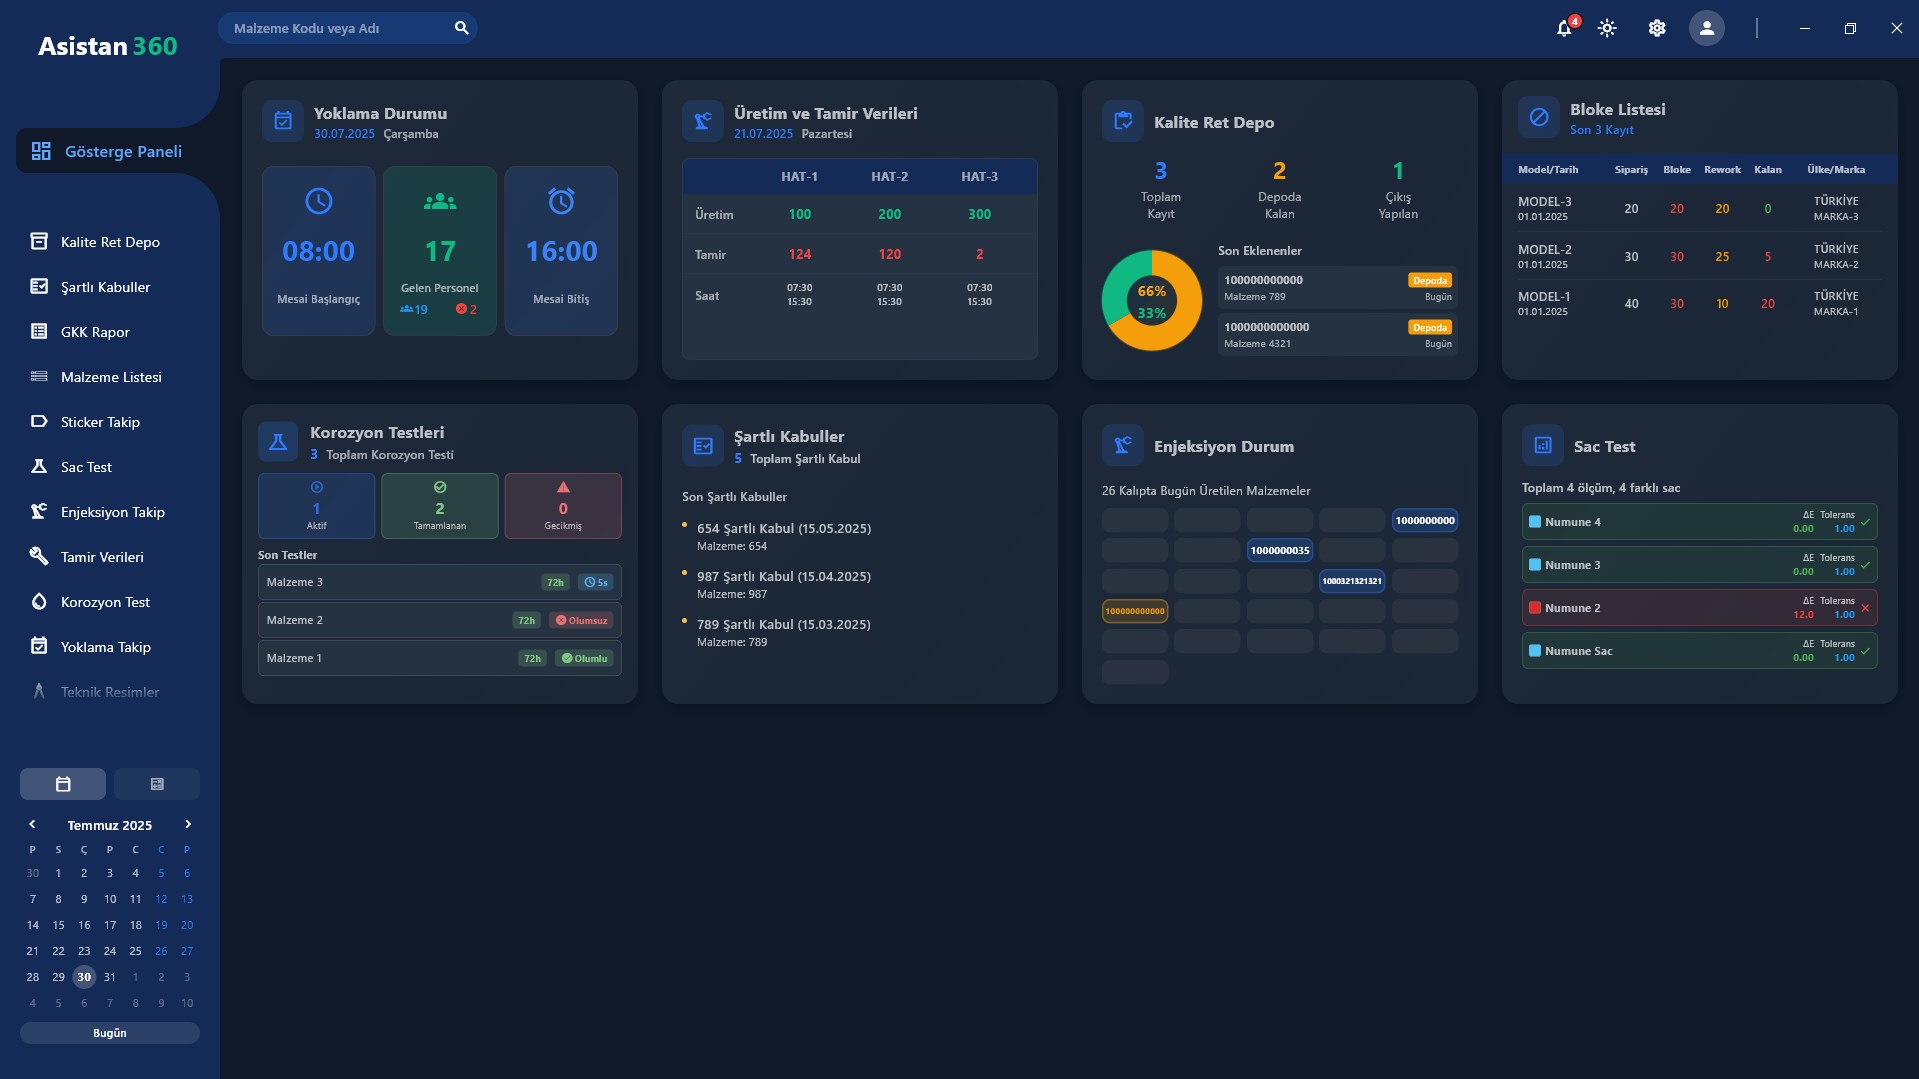
Task: Open the user profile avatar
Action: coord(1706,29)
